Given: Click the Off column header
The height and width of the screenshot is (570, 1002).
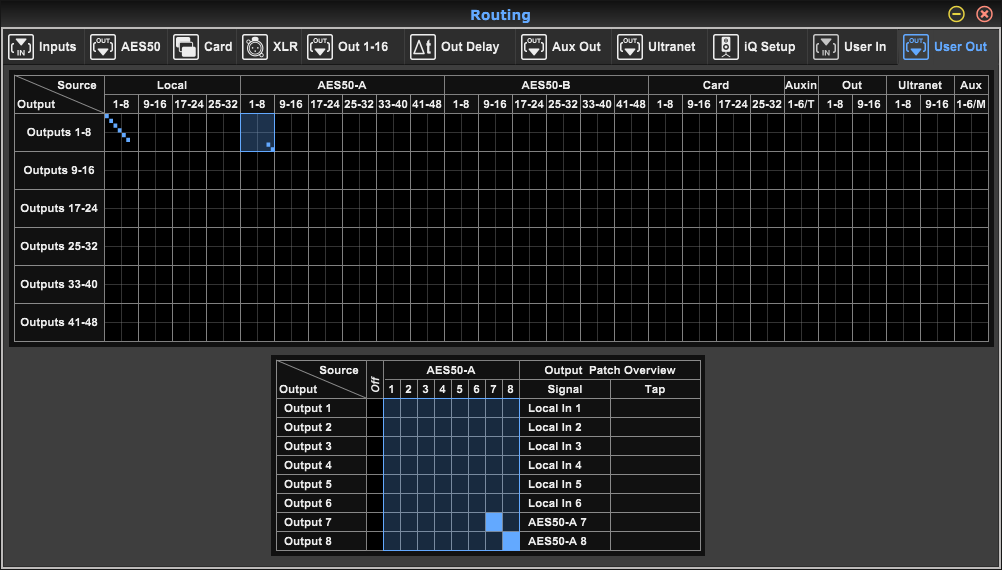Looking at the screenshot, I should coord(374,380).
